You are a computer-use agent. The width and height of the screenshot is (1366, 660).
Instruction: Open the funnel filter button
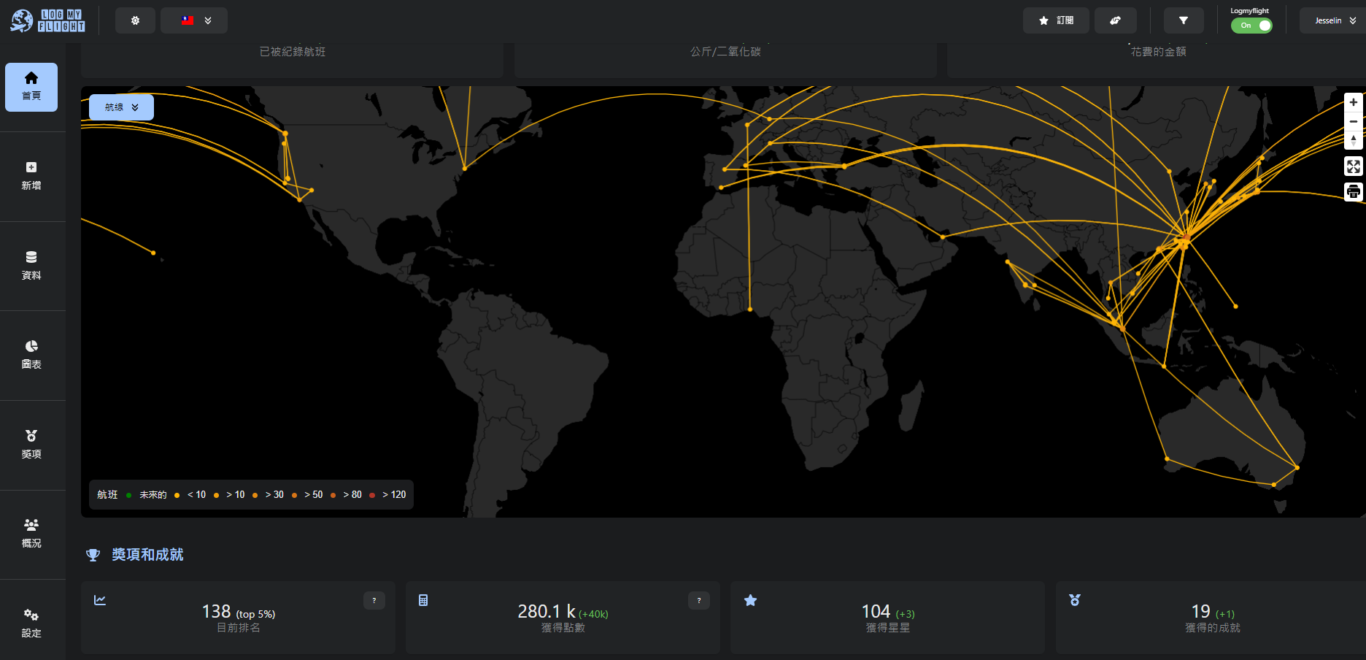pos(1184,20)
